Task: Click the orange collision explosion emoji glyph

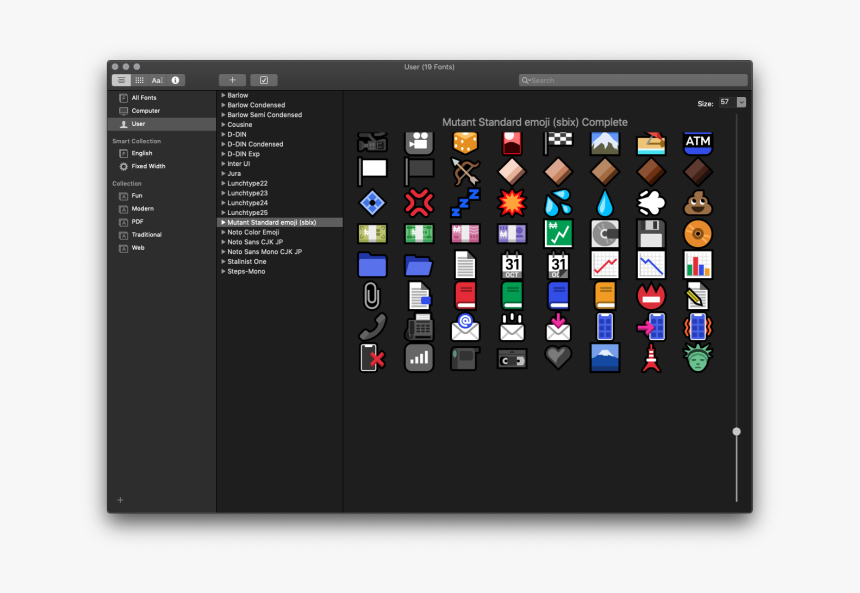Action: (512, 202)
